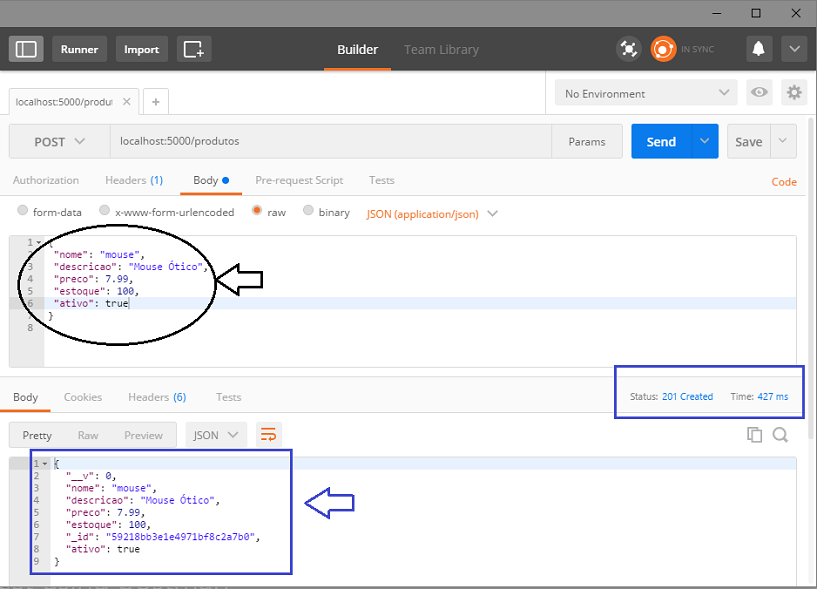Image resolution: width=817 pixels, height=589 pixels.
Task: Open the notifications bell
Action: [x=759, y=50]
